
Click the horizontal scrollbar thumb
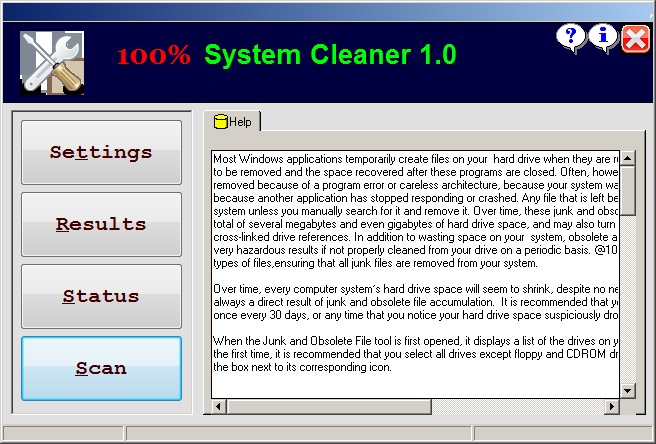(x=329, y=406)
